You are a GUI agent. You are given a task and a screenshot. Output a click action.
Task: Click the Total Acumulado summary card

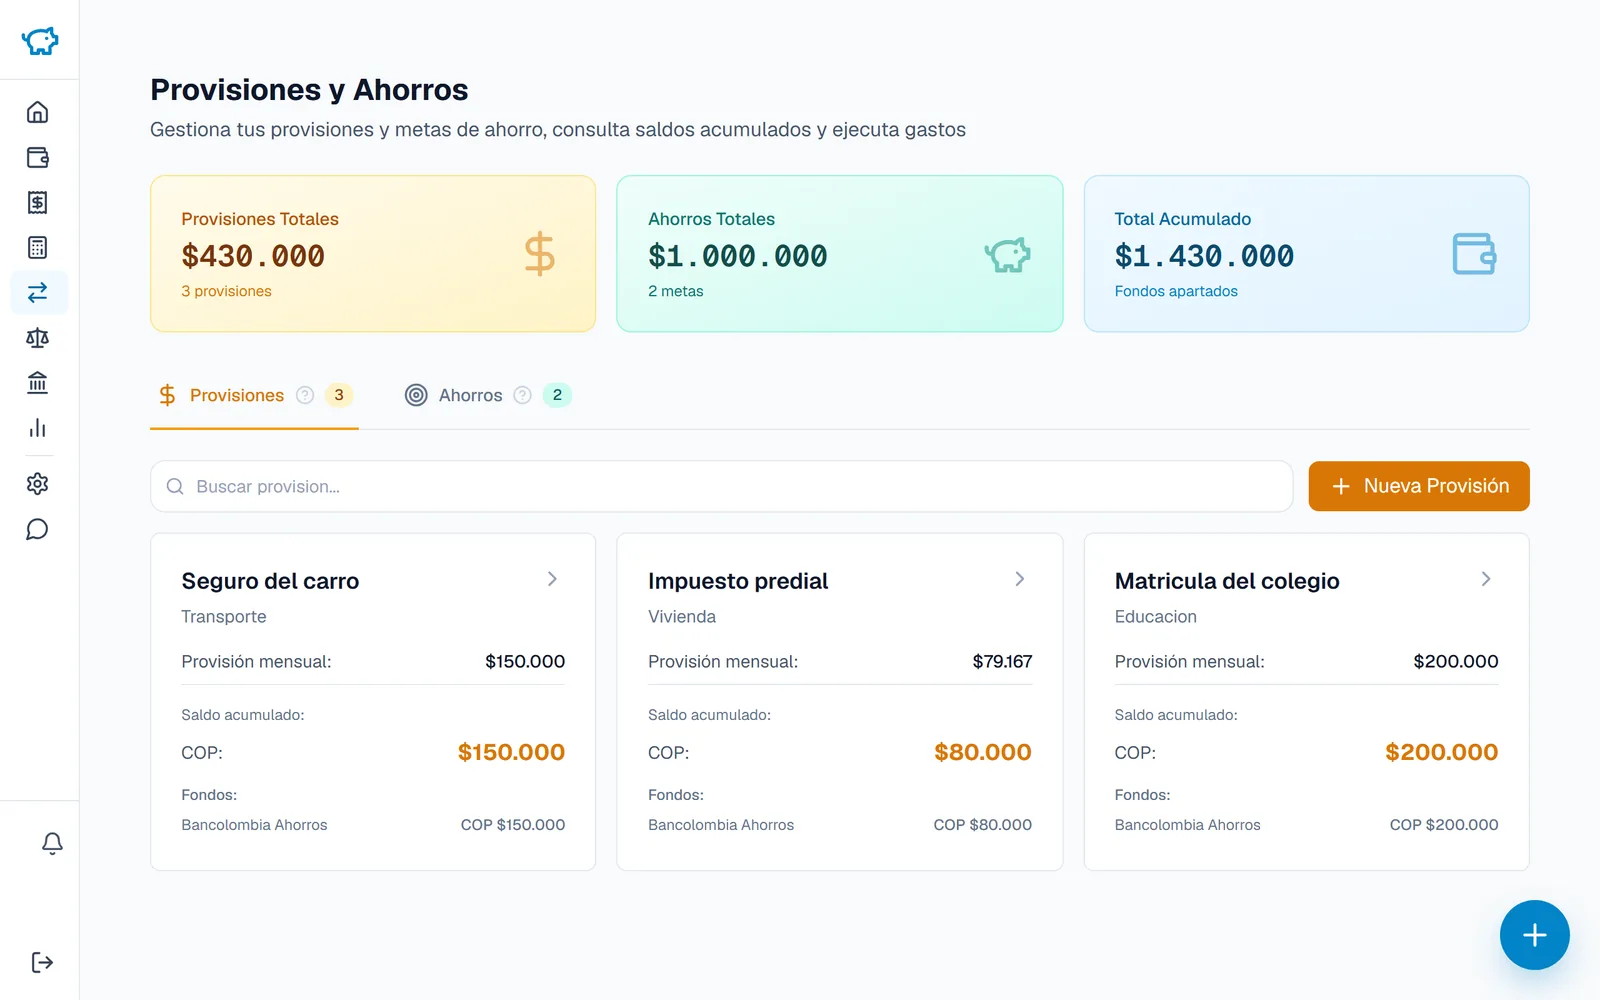coord(1306,254)
